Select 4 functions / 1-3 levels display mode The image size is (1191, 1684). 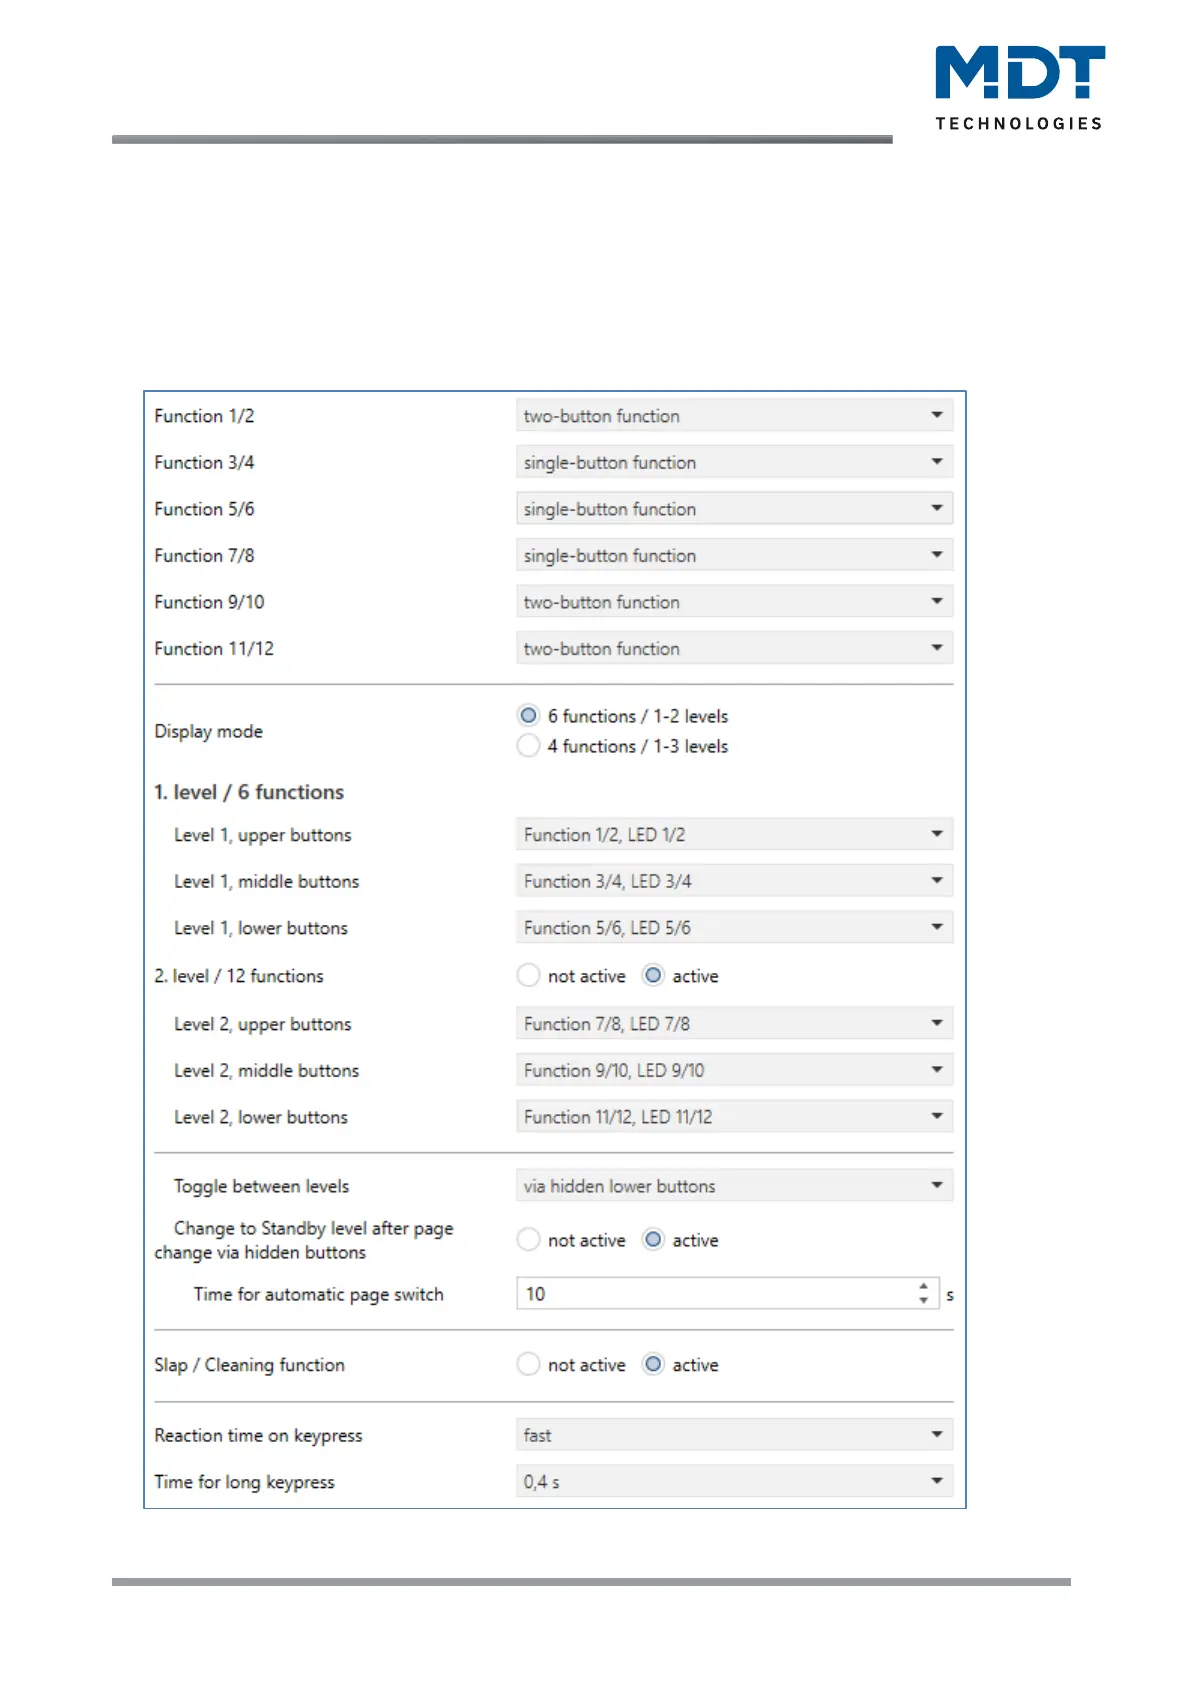(x=528, y=746)
